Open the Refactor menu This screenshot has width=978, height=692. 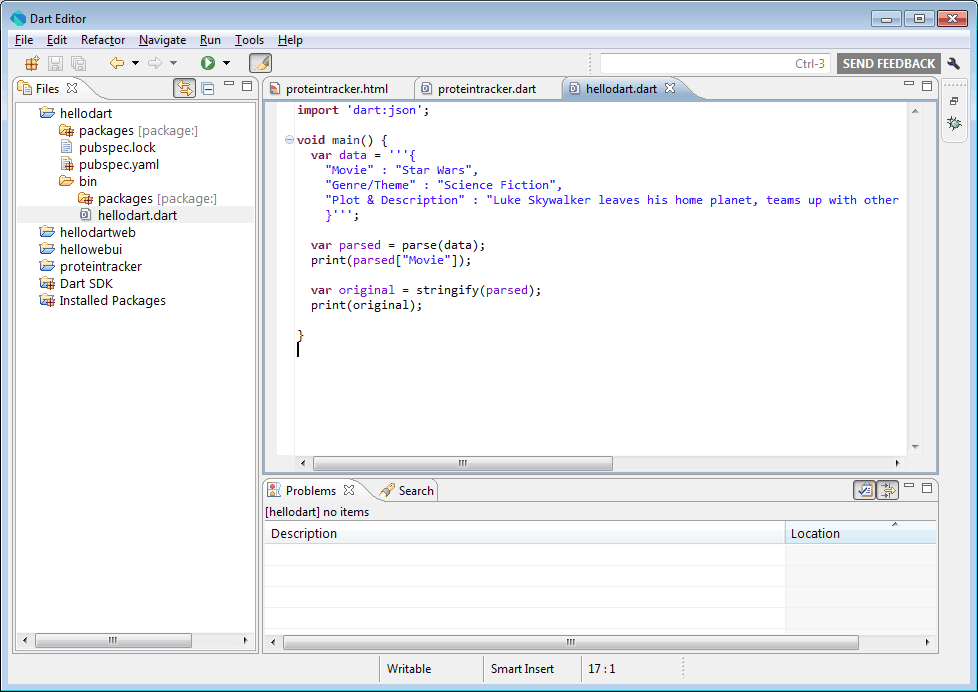coord(103,40)
